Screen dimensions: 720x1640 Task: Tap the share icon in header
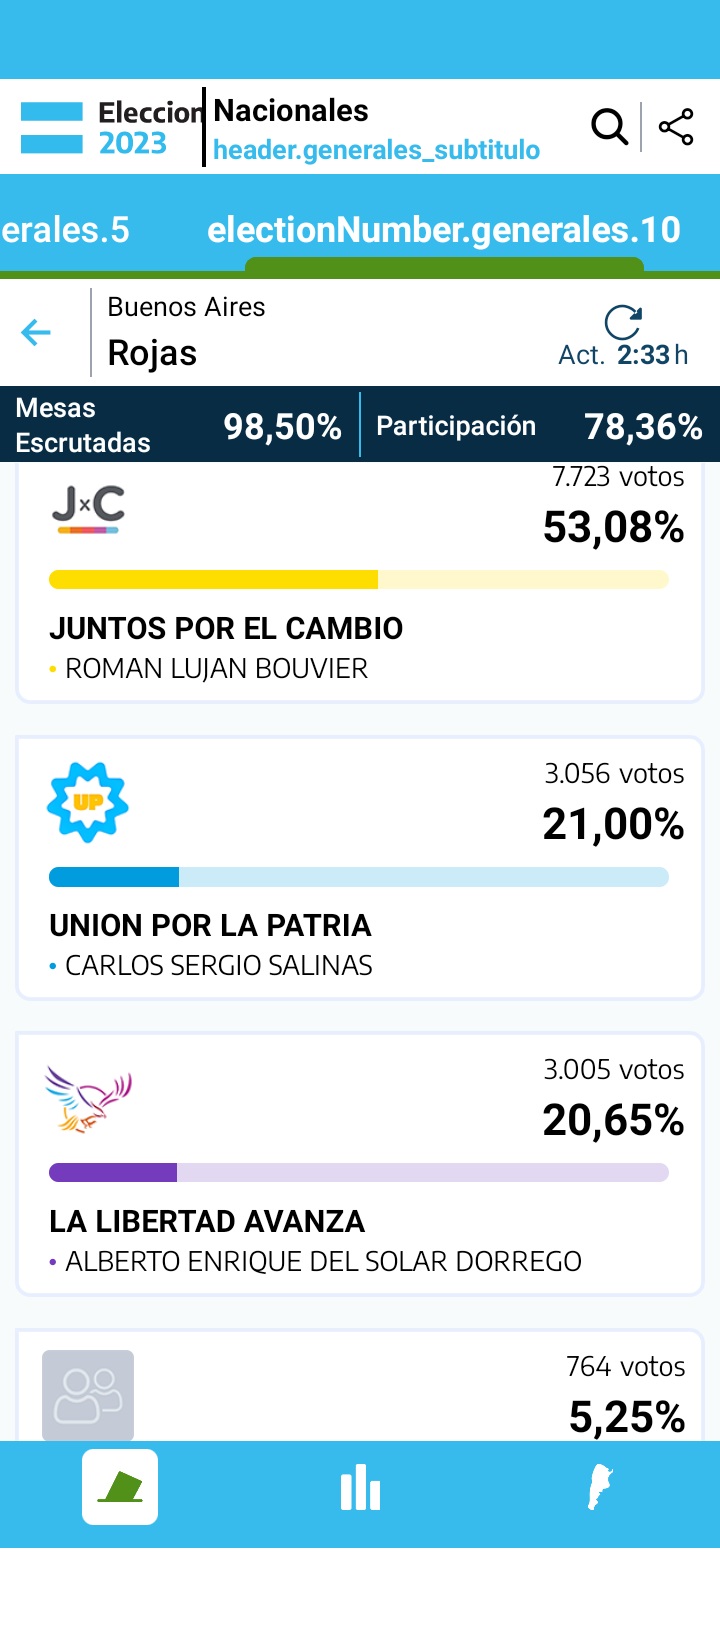click(676, 127)
